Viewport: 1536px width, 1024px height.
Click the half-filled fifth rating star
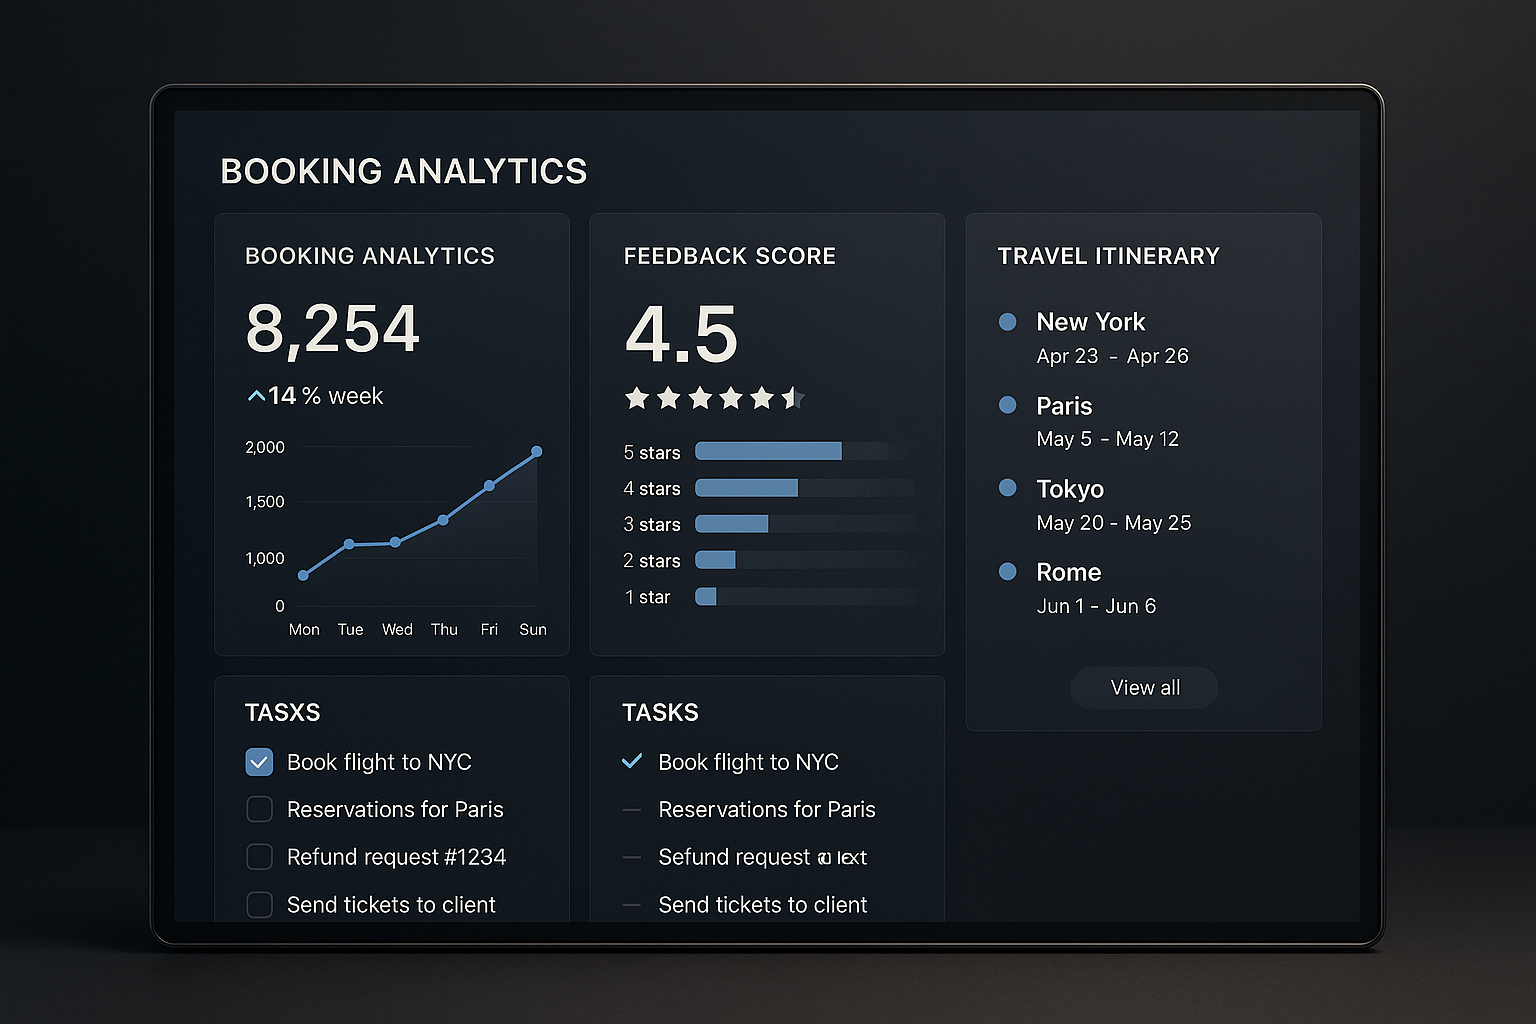pyautogui.click(x=793, y=398)
